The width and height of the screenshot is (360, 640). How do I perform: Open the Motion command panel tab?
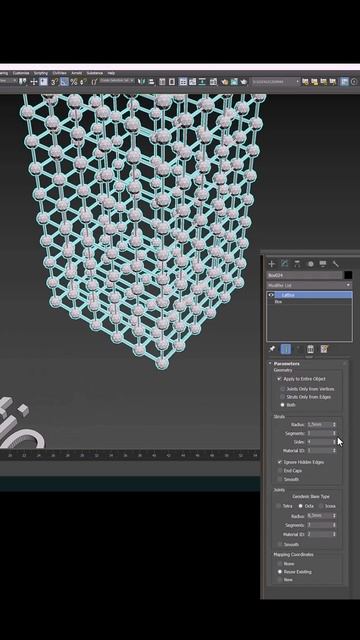point(310,264)
